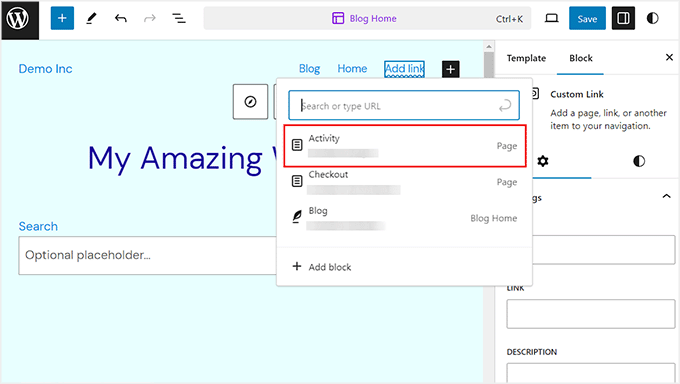Image resolution: width=680 pixels, height=384 pixels.
Task: Select the Search label text
Action: coord(38,226)
